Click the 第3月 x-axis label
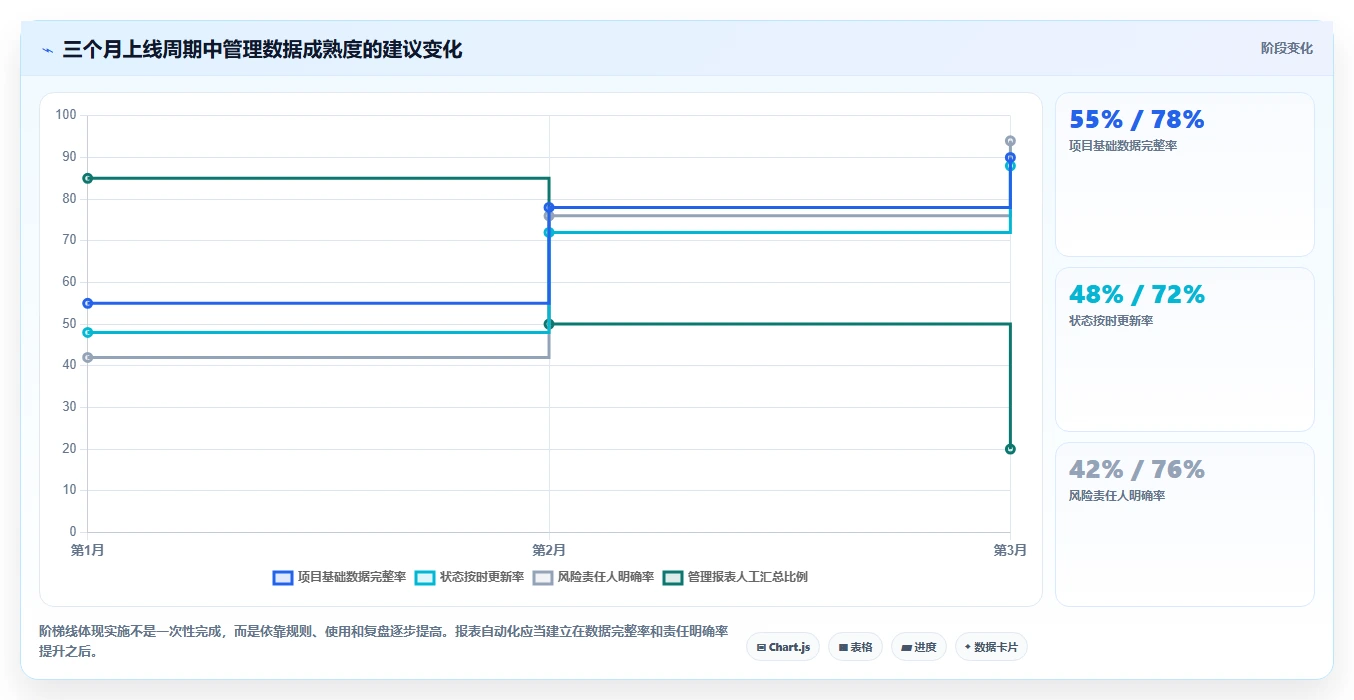Viewport: 1354px width, 700px height. coord(1010,550)
